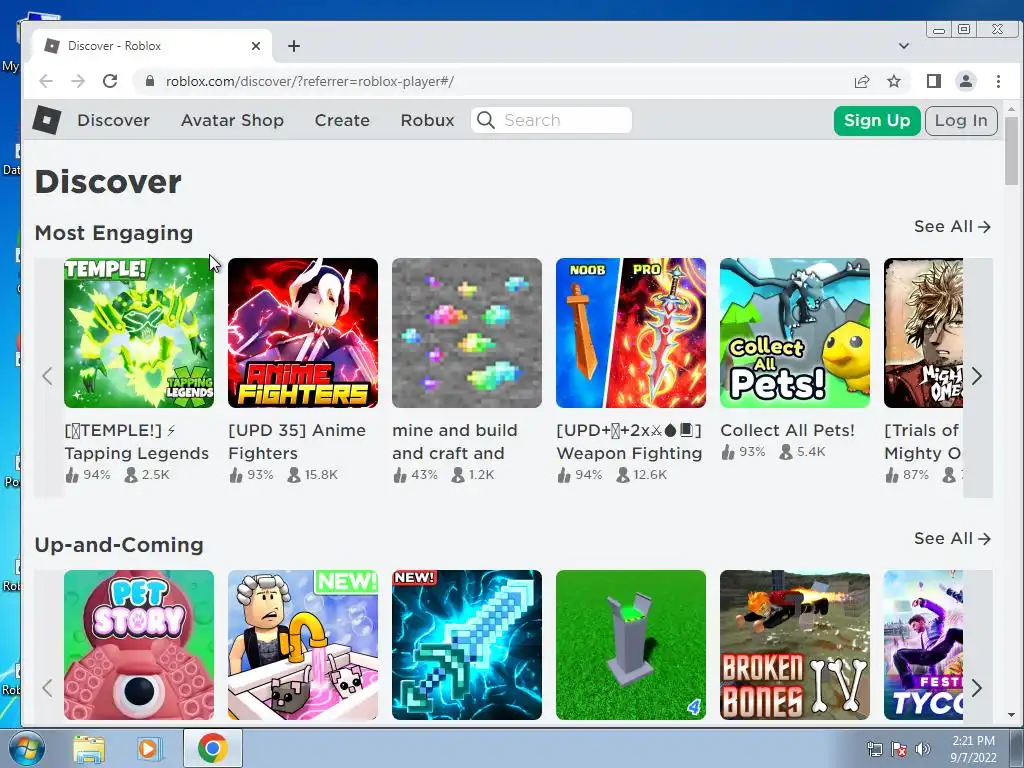Open Tapping Legends game thumbnail
1024x768 pixels.
pyautogui.click(x=139, y=333)
